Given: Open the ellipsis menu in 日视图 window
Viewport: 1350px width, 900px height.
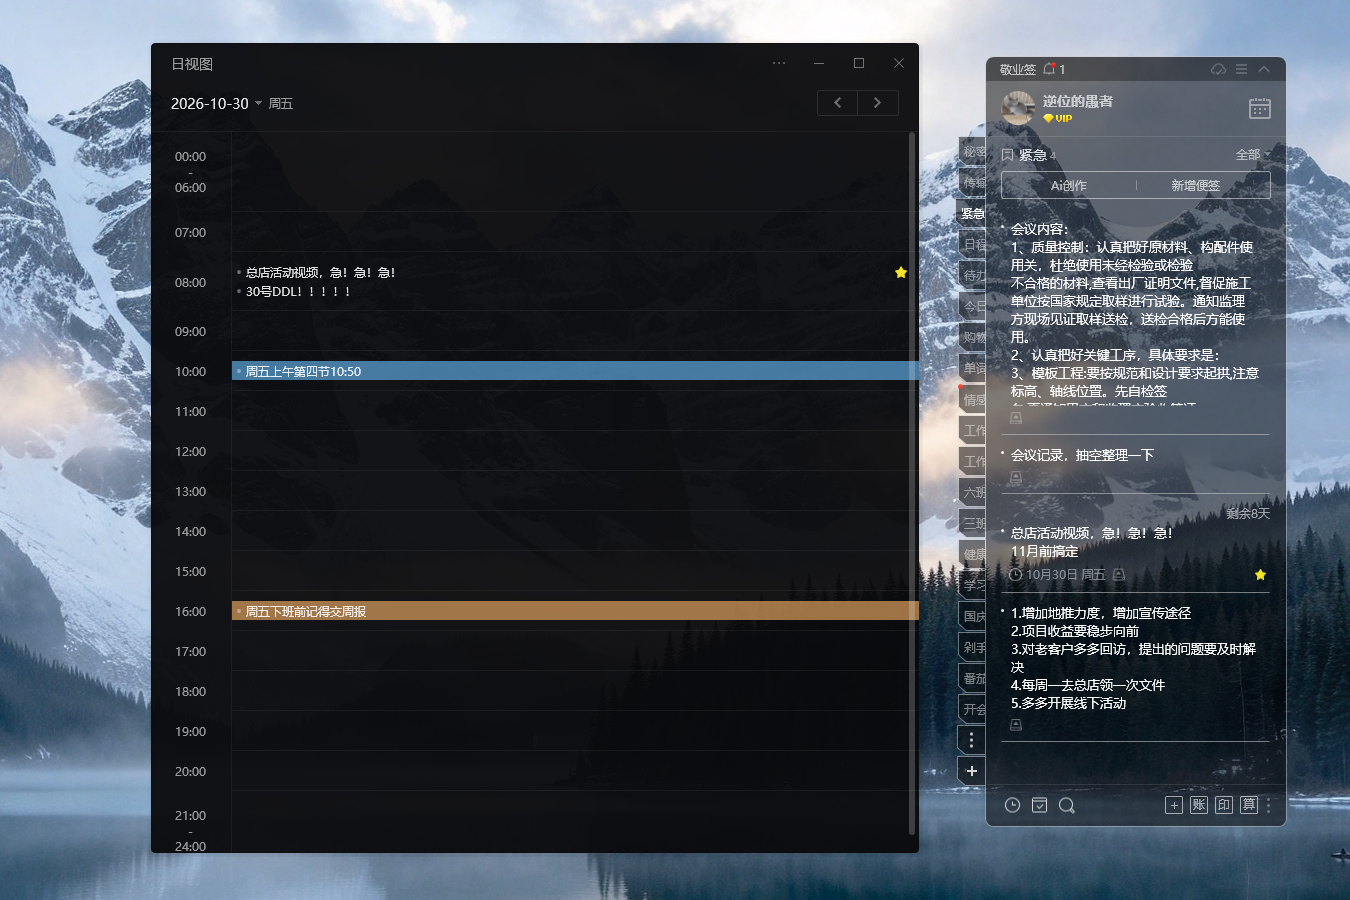Looking at the screenshot, I should point(779,63).
